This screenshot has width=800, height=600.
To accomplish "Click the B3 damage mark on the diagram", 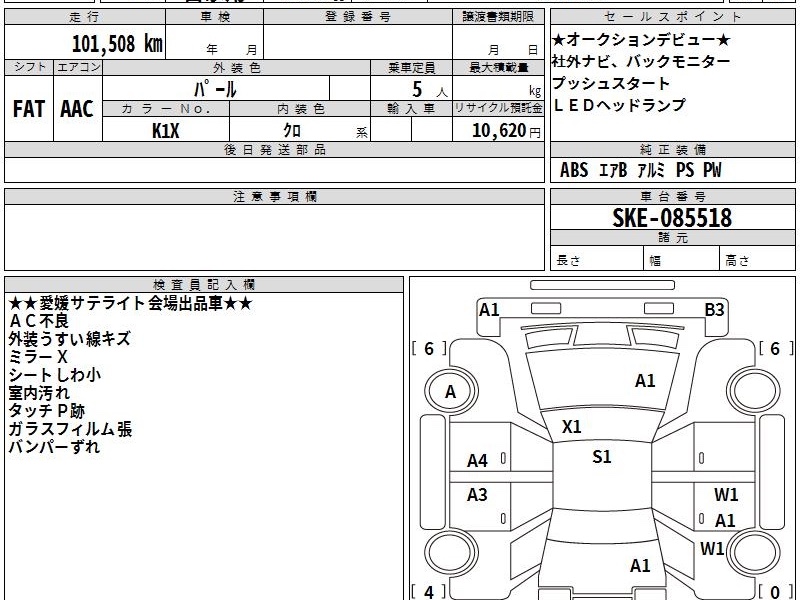I will [714, 310].
